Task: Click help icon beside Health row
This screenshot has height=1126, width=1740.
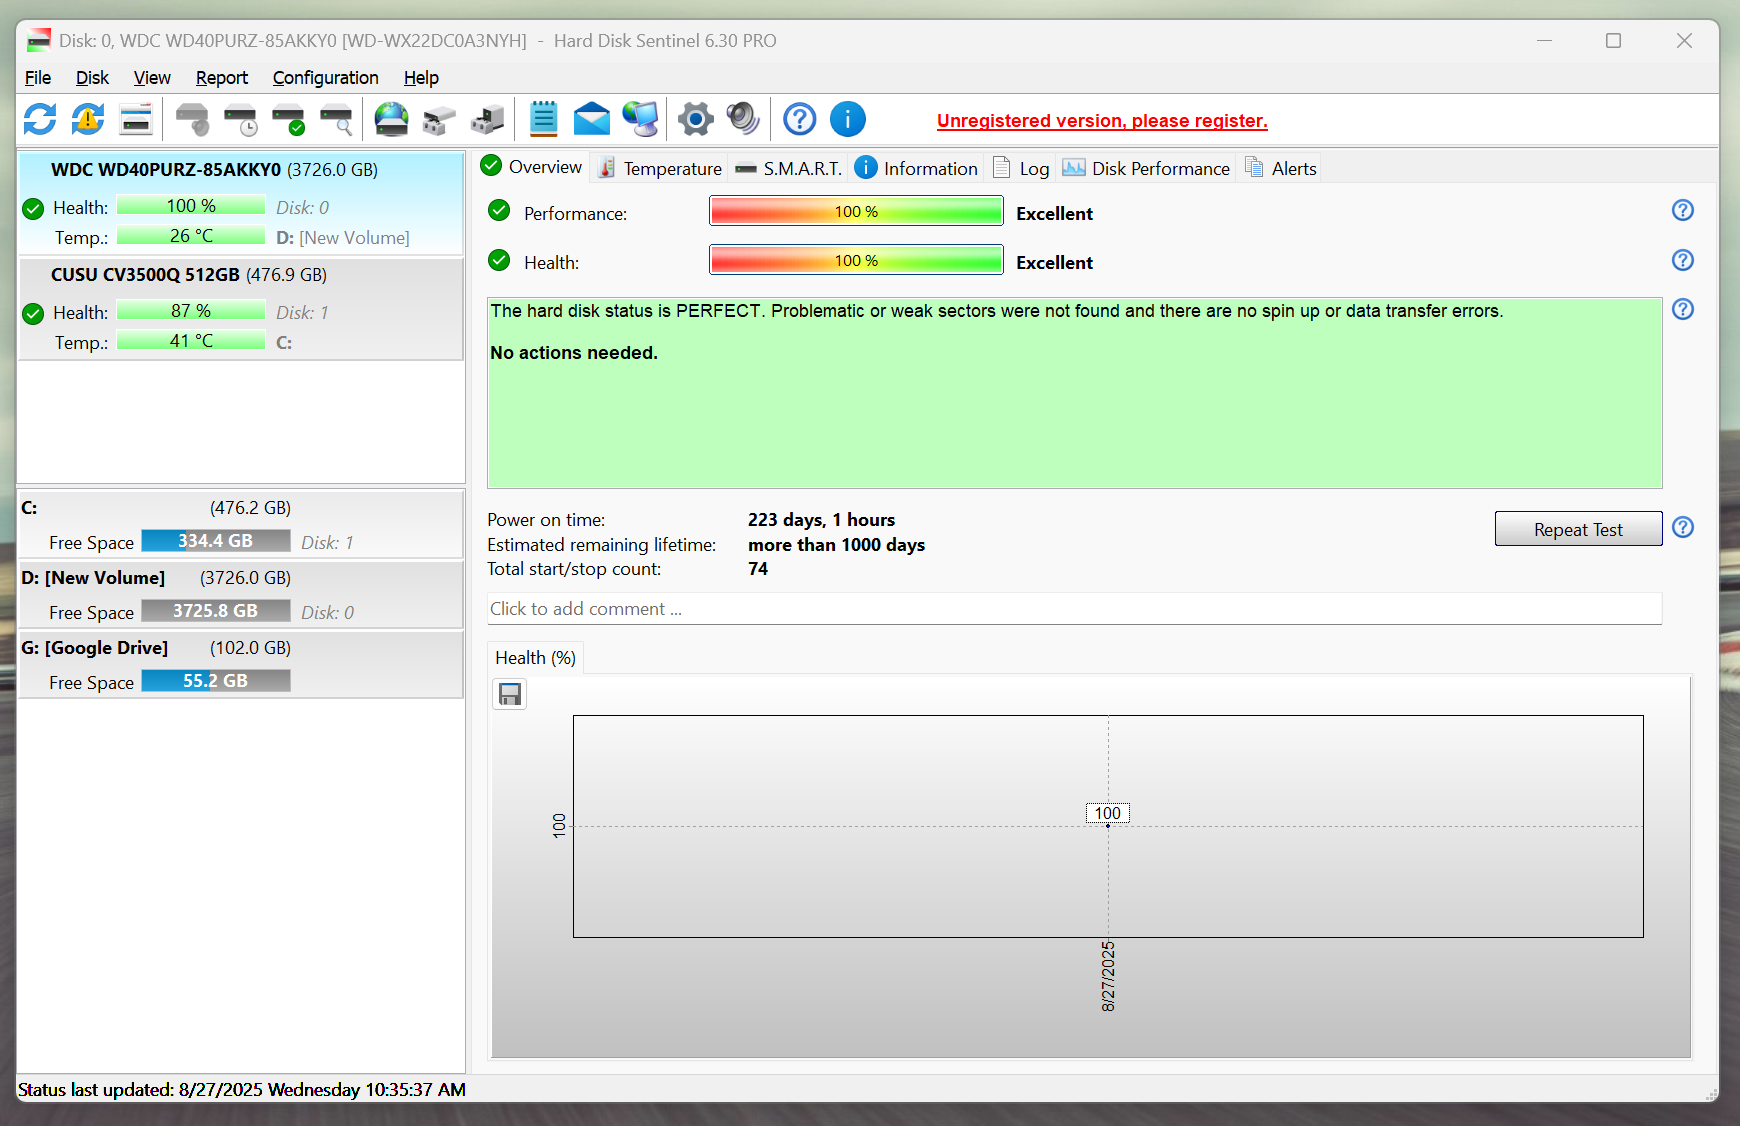Action: coord(1683,260)
